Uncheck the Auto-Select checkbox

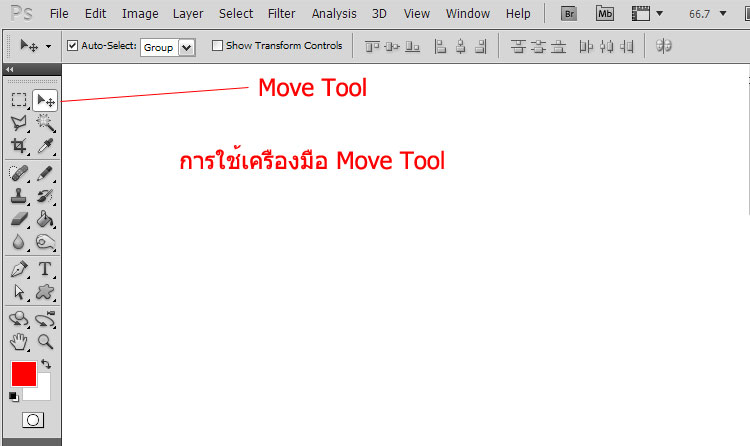(x=72, y=46)
